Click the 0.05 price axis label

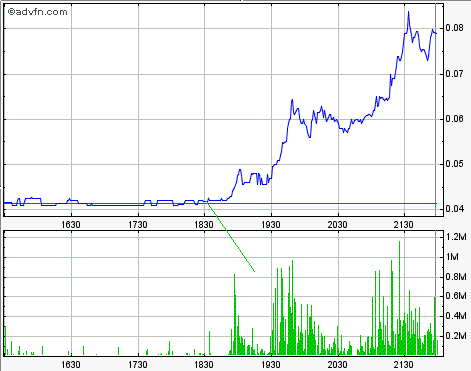pos(455,164)
